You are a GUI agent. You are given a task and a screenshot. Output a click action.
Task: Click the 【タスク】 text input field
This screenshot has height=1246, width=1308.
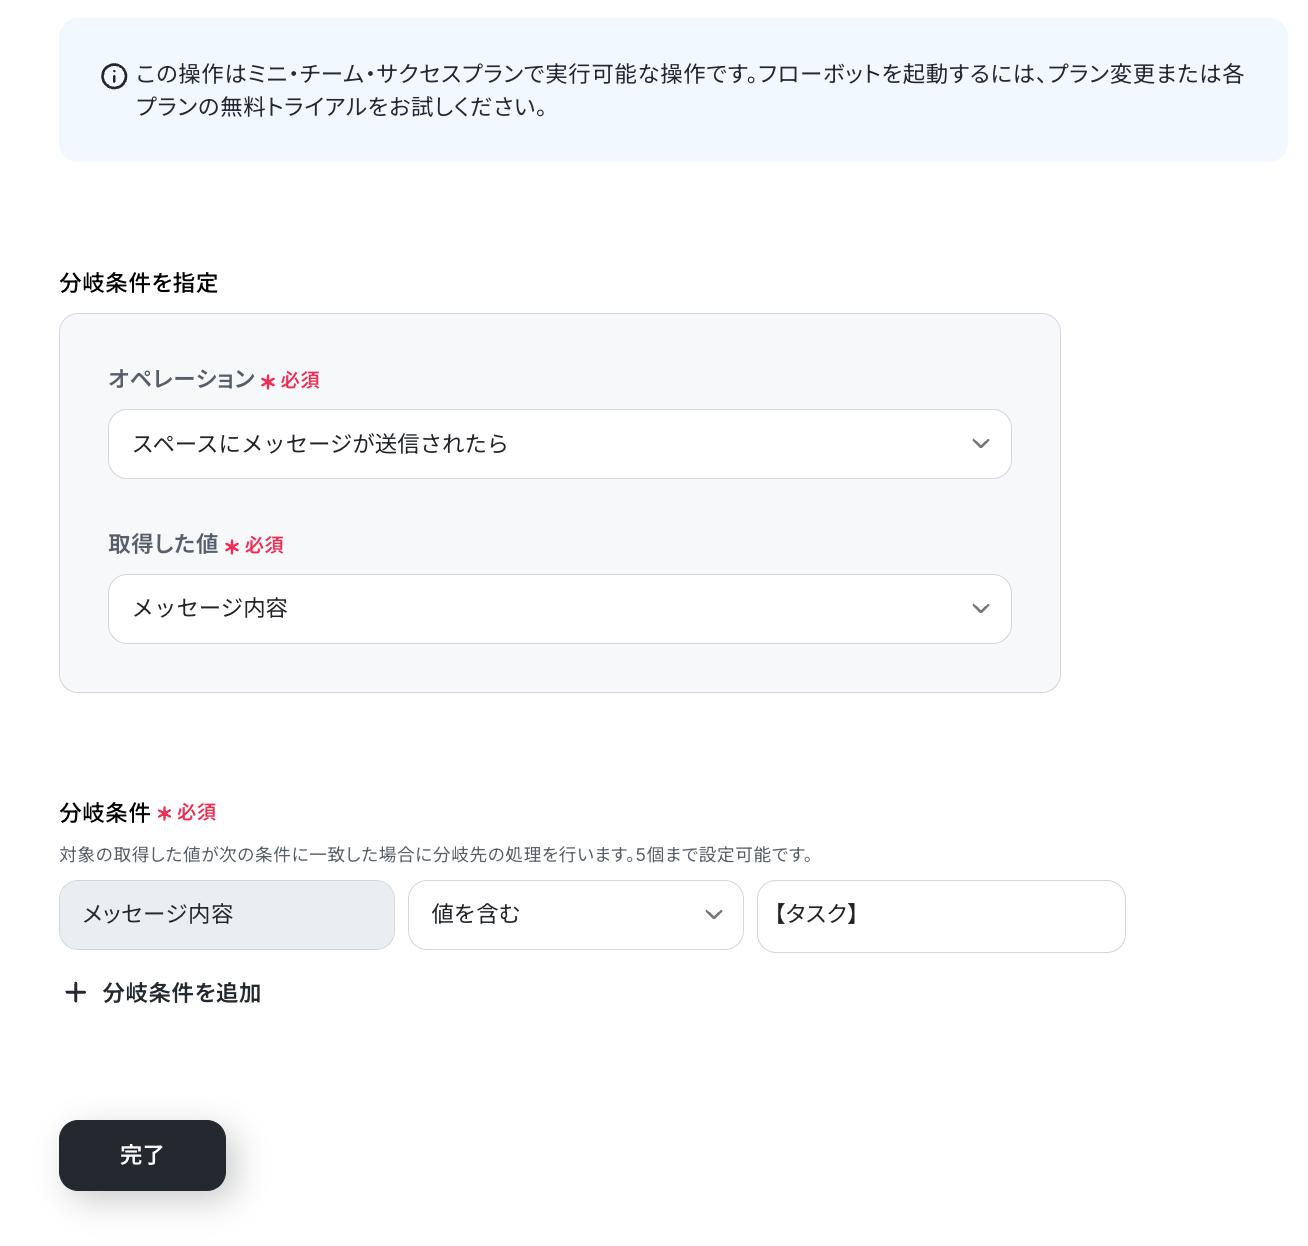point(941,916)
